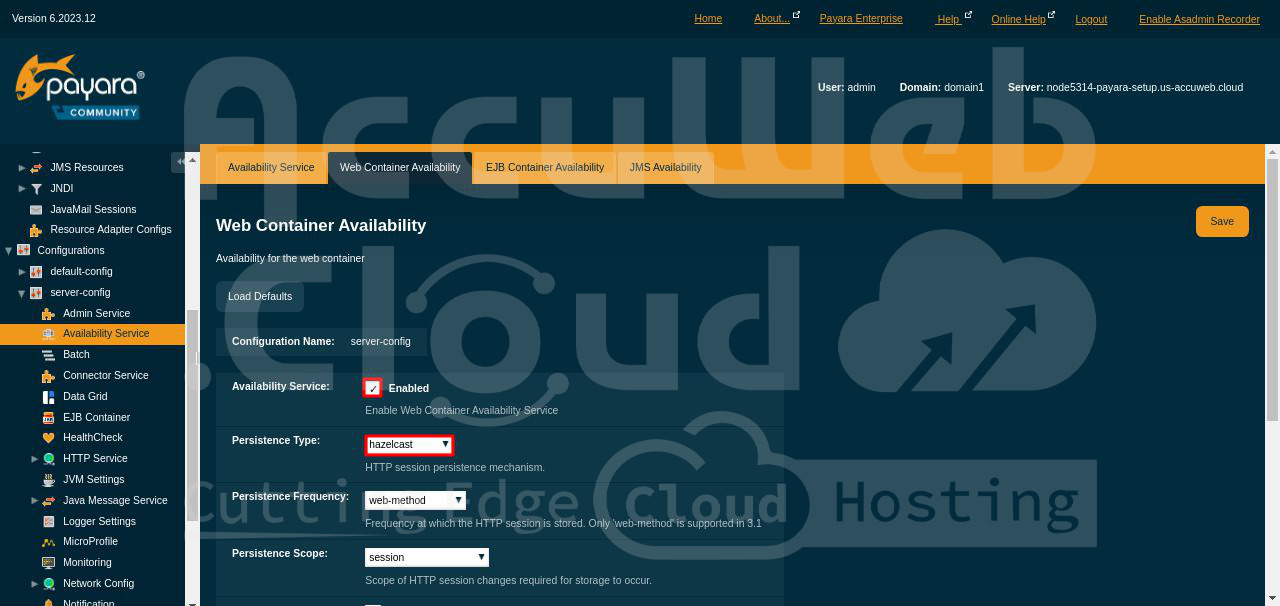Click the Load Defaults button
1280x606 pixels.
click(260, 296)
